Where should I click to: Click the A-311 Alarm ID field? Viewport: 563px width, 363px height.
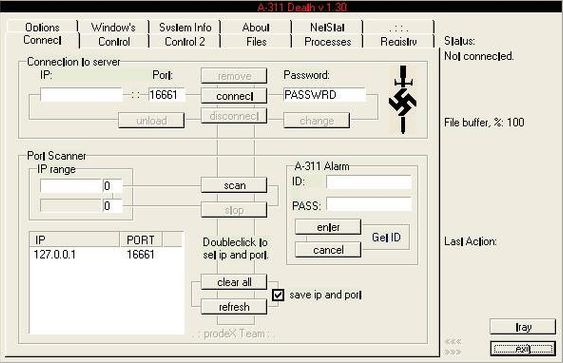[369, 182]
